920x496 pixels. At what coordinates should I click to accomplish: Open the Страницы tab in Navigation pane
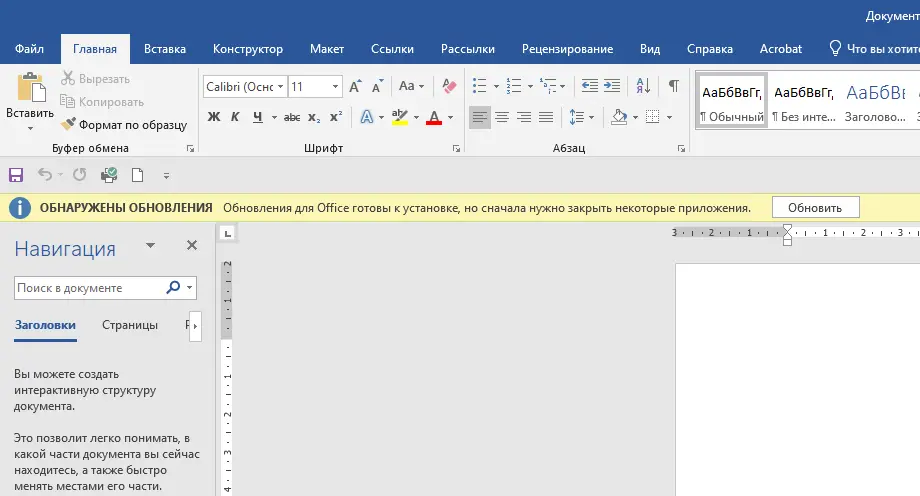[x=130, y=325]
